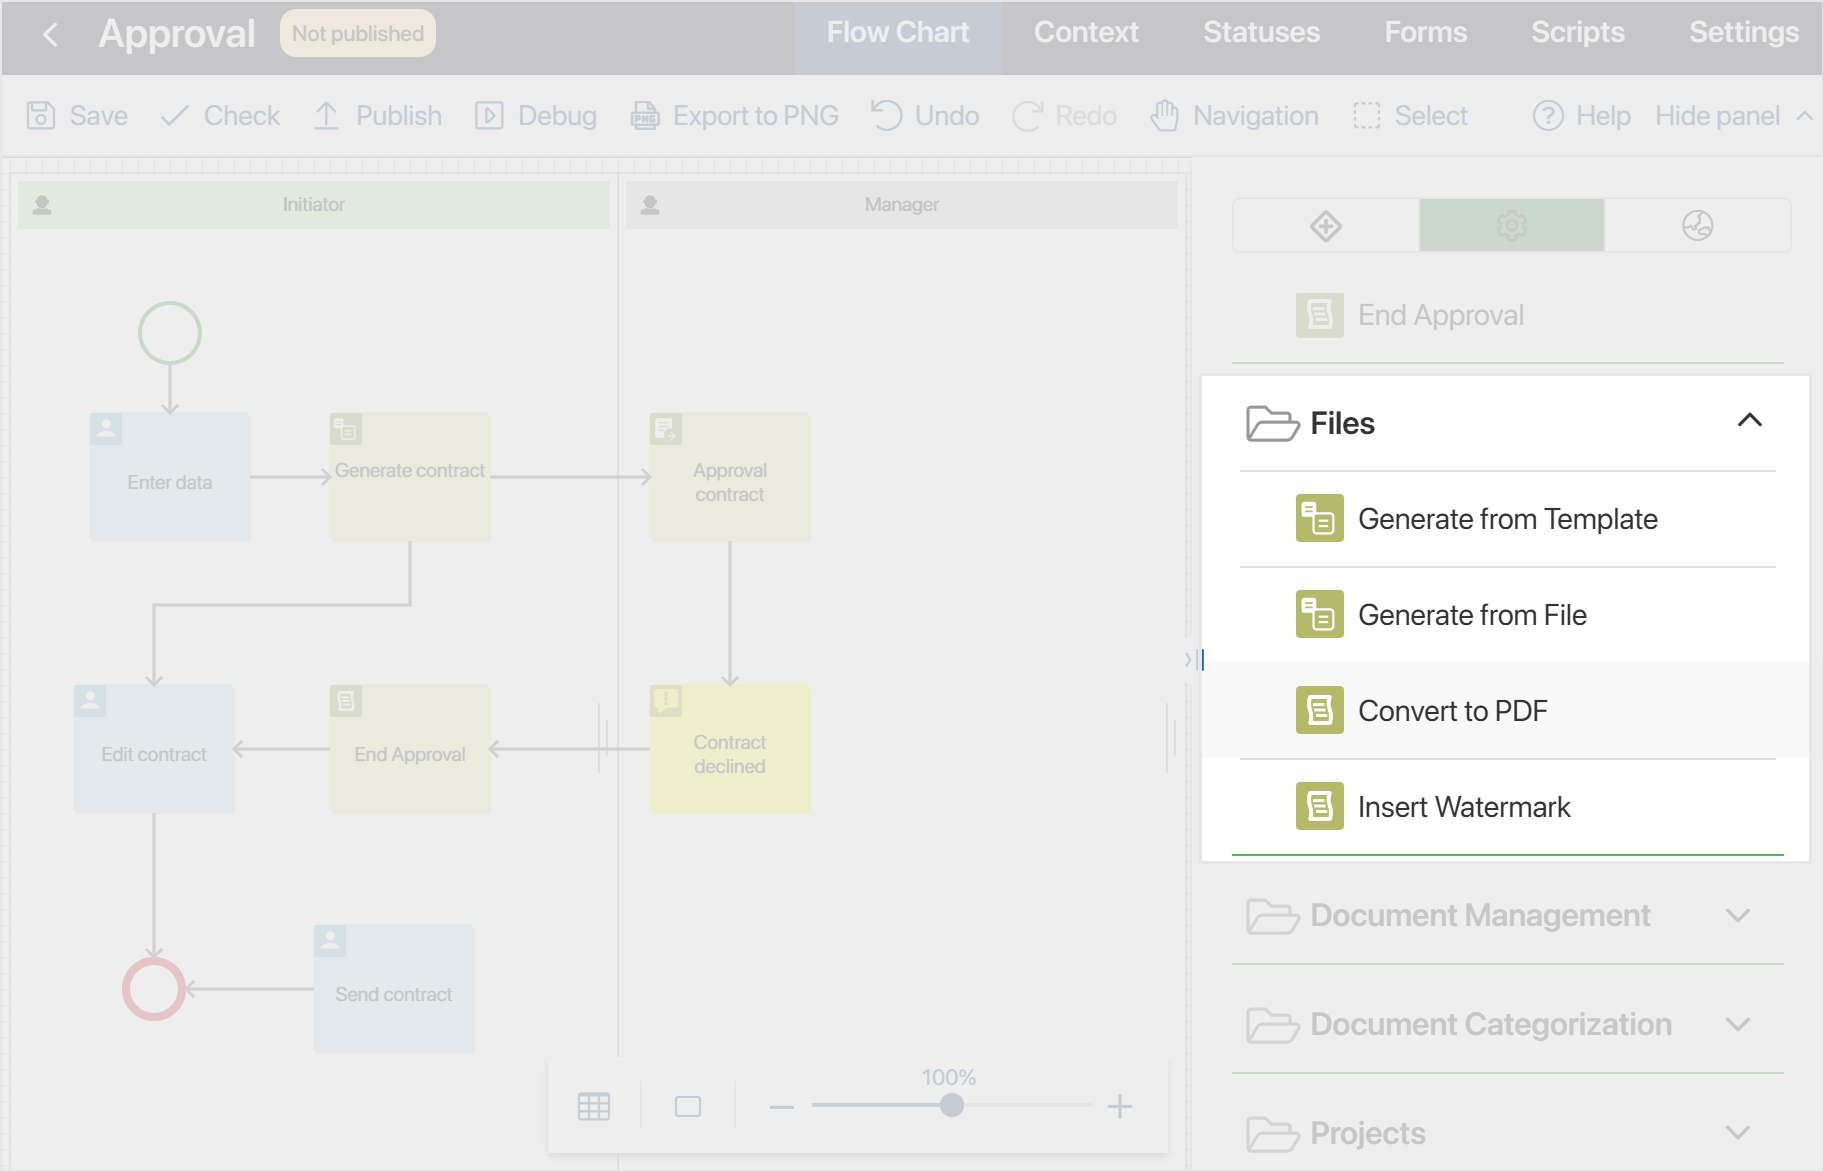Toggle the grid view button
This screenshot has height=1171, width=1823.
594,1106
